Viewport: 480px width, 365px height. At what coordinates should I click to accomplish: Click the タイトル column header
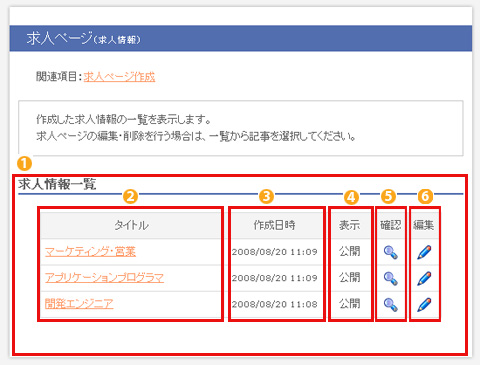131,225
